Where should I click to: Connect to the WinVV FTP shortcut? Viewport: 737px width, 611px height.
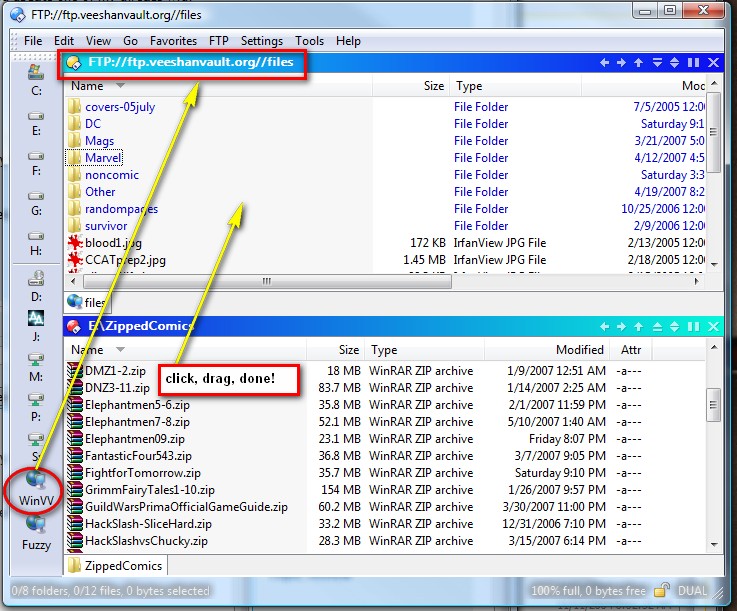(x=36, y=489)
